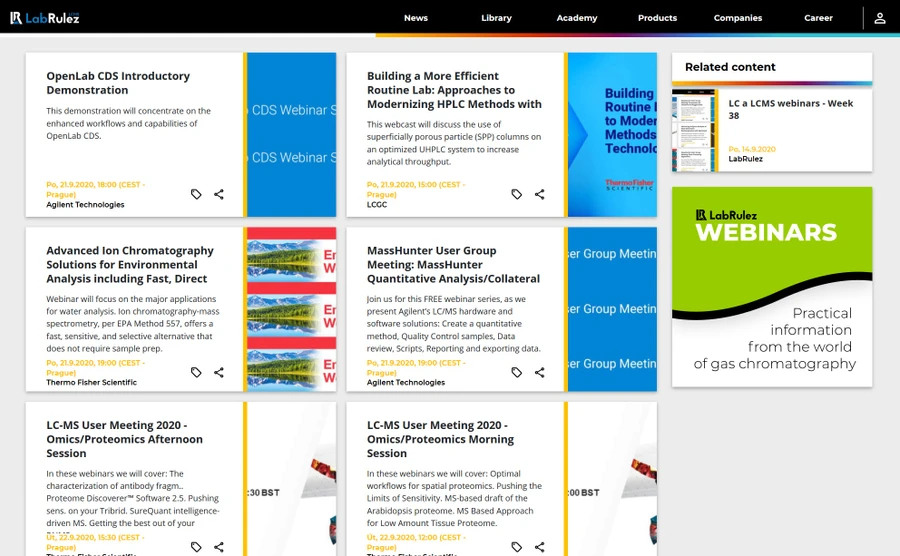Share the Omics/Proteomics Morning Session webinar
The width and height of the screenshot is (900, 556).
tap(540, 547)
